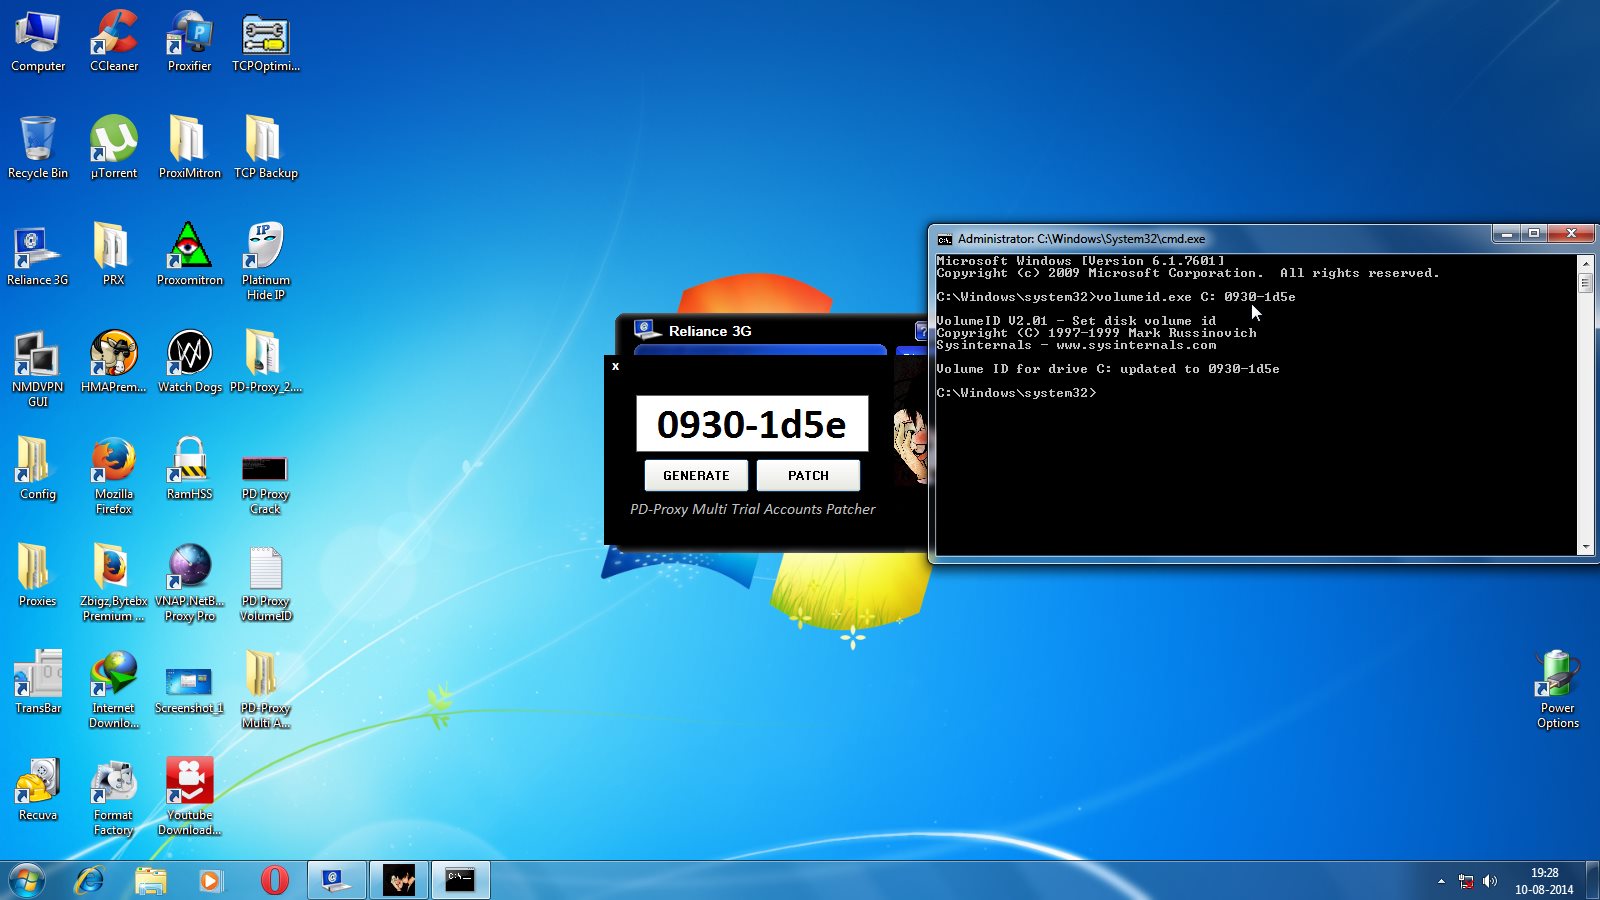
Task: Click PATCH in the PD-Proxy patcher
Action: [808, 475]
